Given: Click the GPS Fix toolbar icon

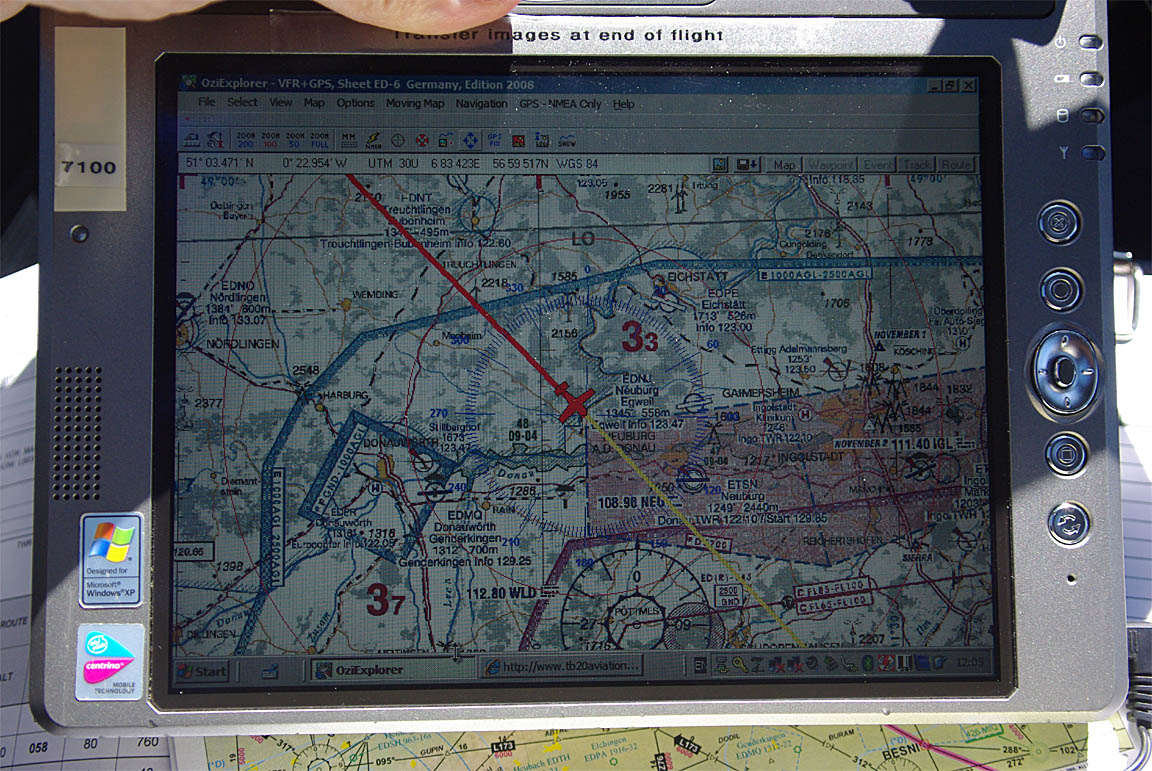Looking at the screenshot, I should click(x=494, y=140).
